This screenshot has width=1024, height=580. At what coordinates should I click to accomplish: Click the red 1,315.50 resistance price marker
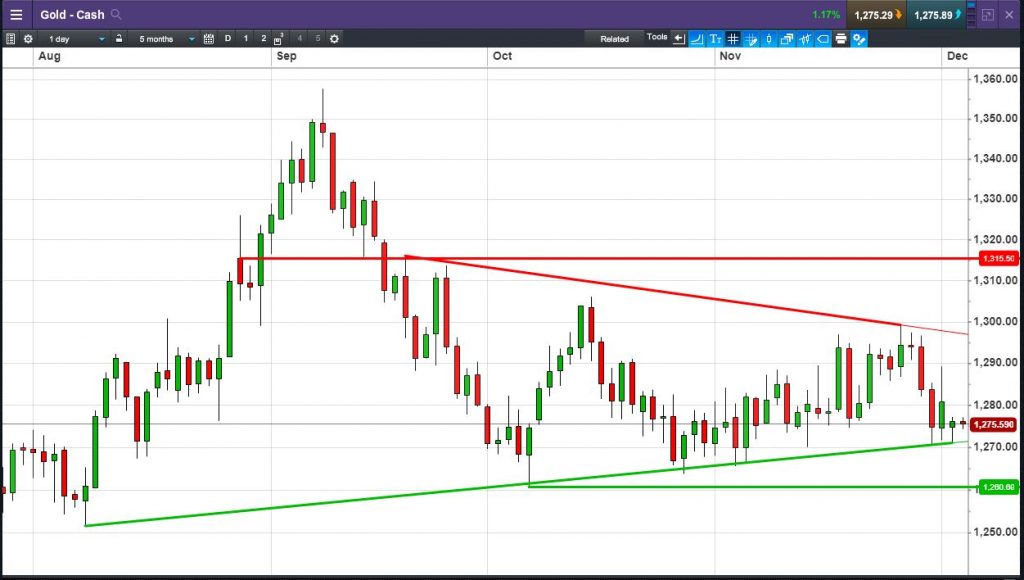tap(998, 259)
